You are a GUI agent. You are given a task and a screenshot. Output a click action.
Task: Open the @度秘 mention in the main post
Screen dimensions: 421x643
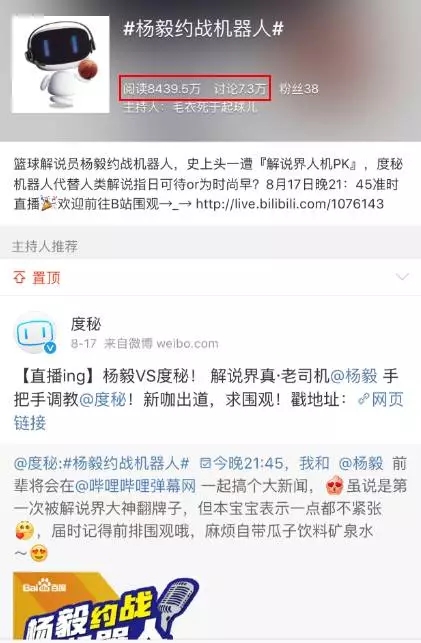coord(102,399)
